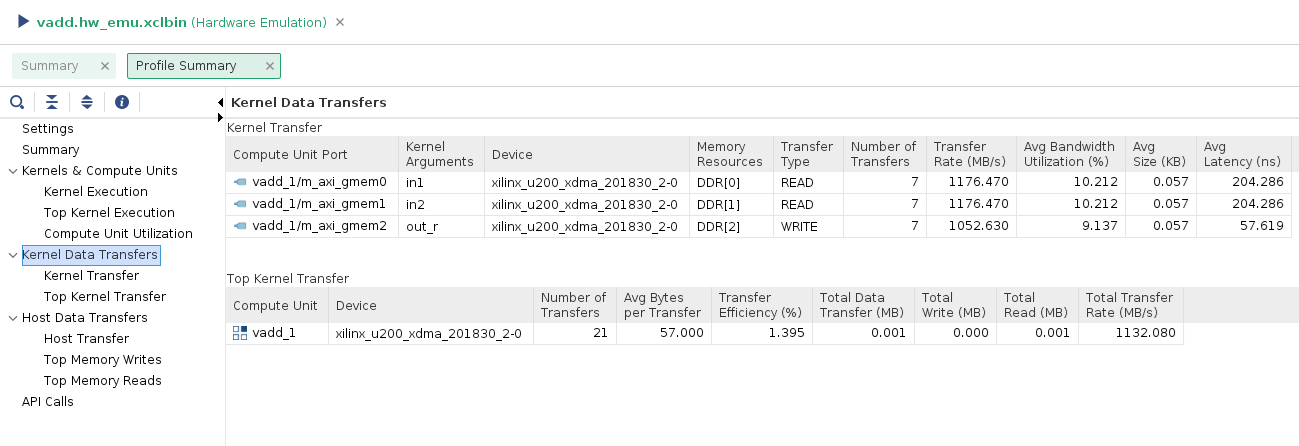The height and width of the screenshot is (446, 1299).
Task: Select the Top Memory Writes item
Action: tap(102, 360)
